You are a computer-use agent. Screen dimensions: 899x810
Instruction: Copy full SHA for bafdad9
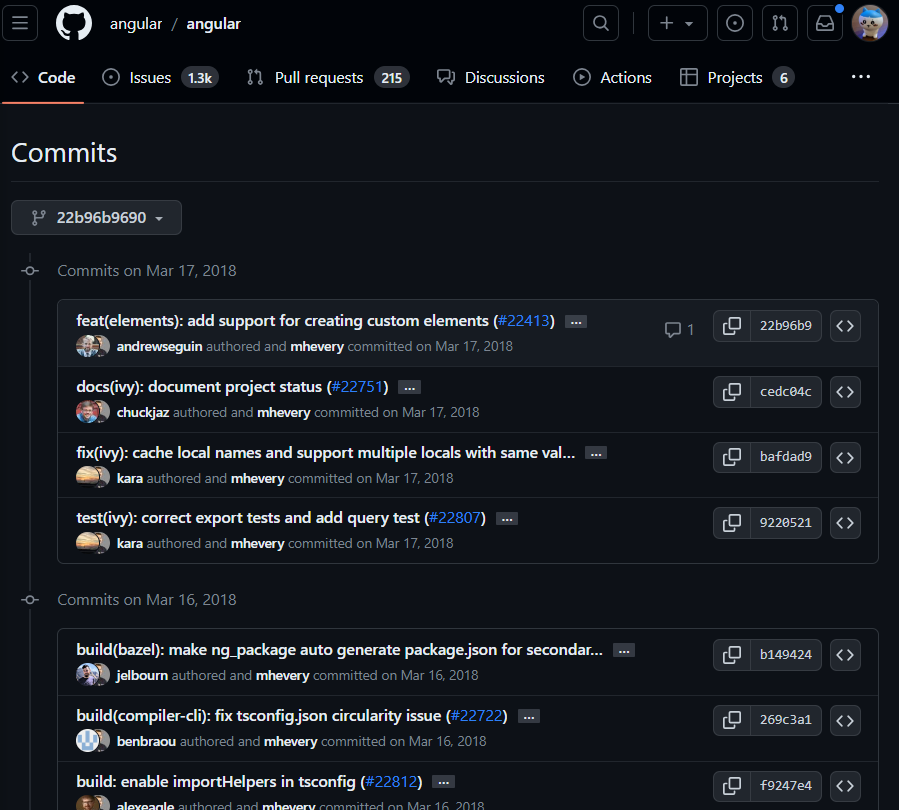point(732,457)
